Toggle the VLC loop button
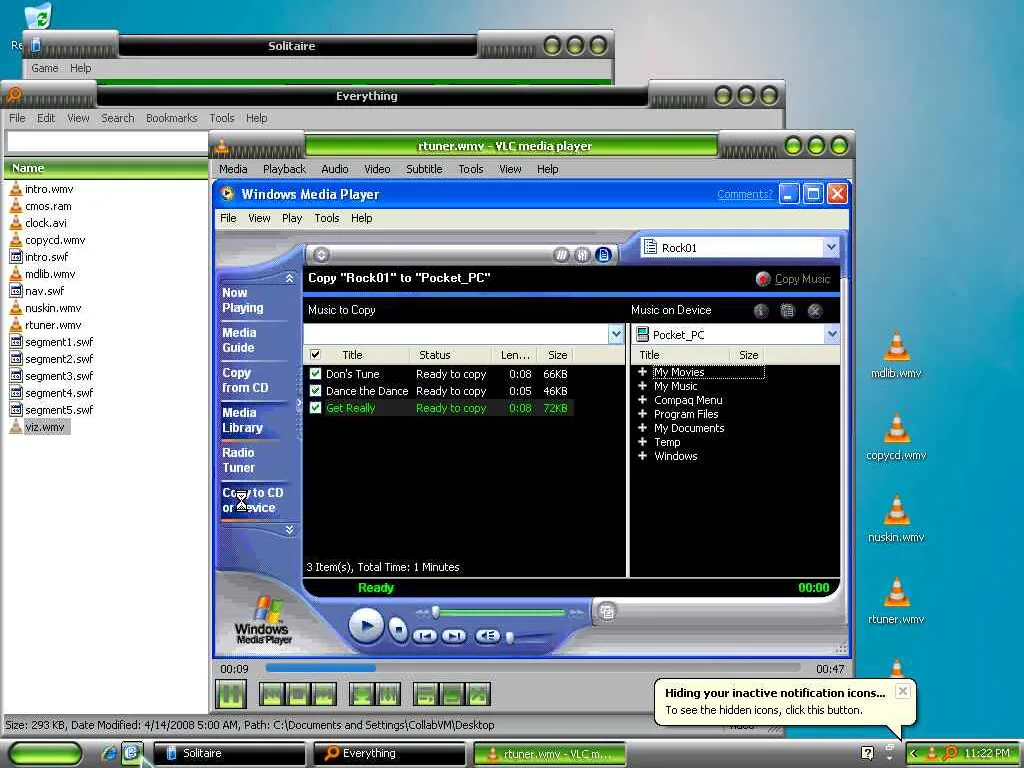The image size is (1024, 768). point(452,694)
